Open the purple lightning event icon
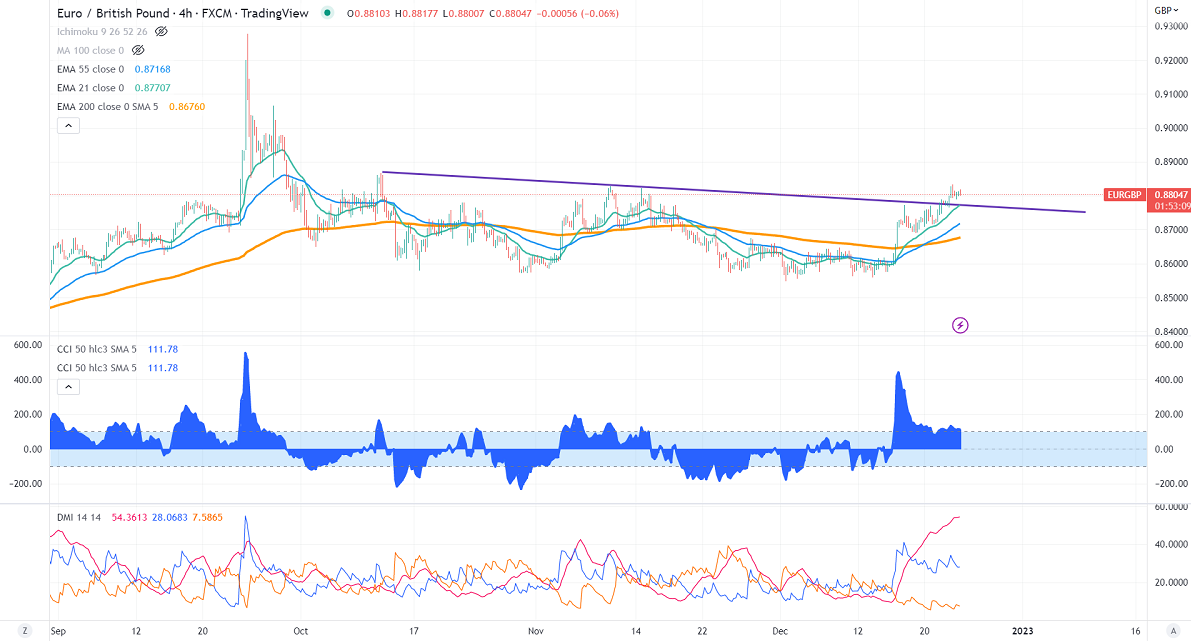The width and height of the screenshot is (1191, 641). tap(960, 325)
